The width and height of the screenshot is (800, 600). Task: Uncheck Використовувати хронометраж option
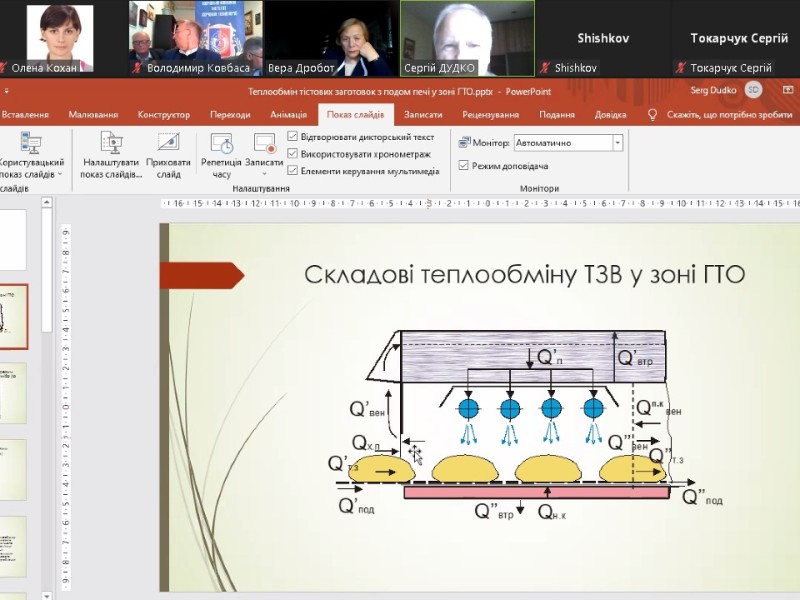[293, 154]
